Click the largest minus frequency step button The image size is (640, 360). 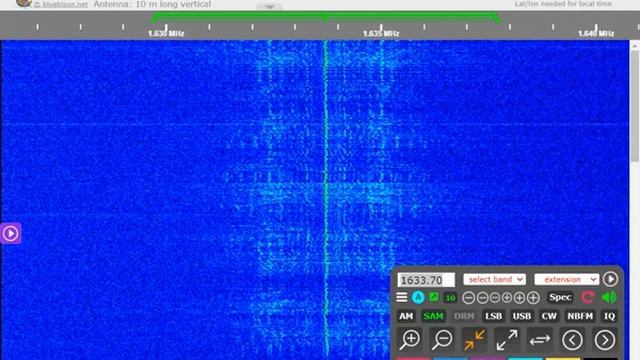tap(469, 298)
